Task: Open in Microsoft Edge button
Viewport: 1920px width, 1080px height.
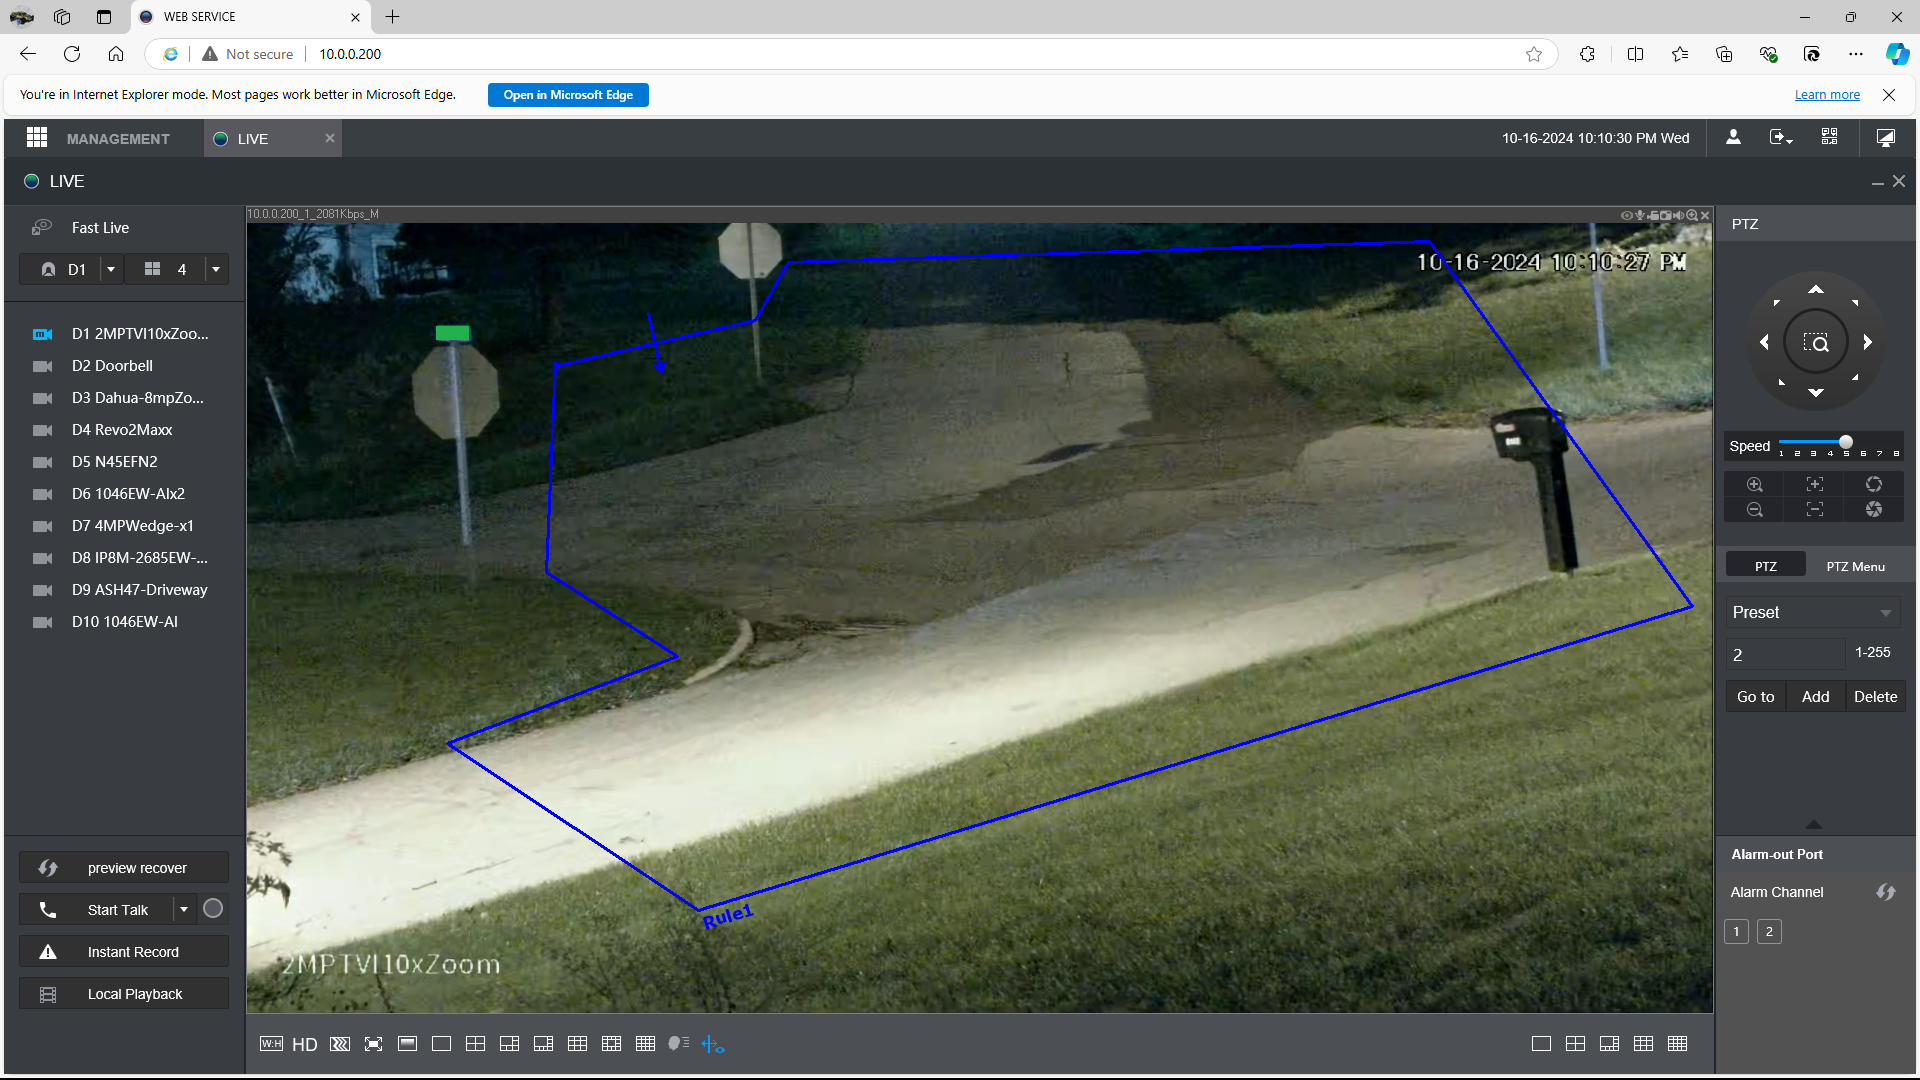Action: pos(568,95)
